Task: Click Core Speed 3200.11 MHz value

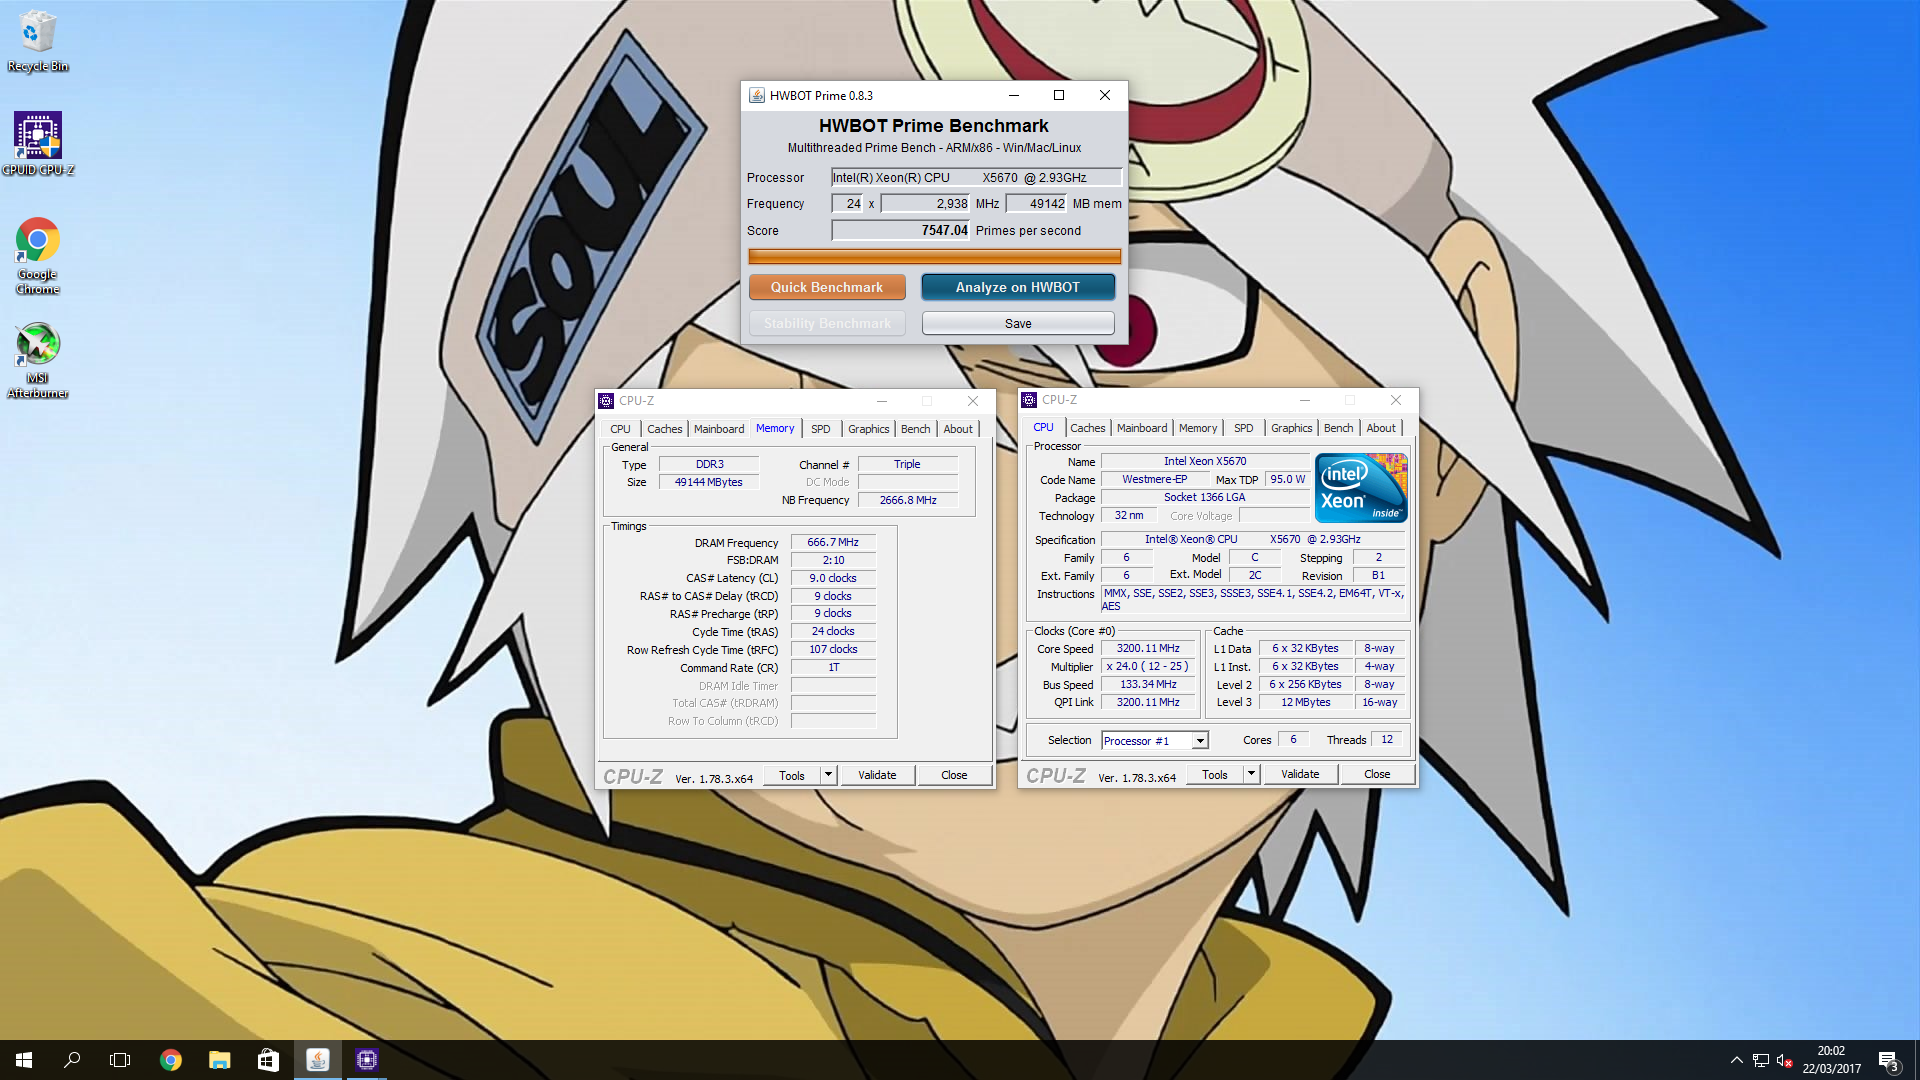Action: click(1148, 648)
